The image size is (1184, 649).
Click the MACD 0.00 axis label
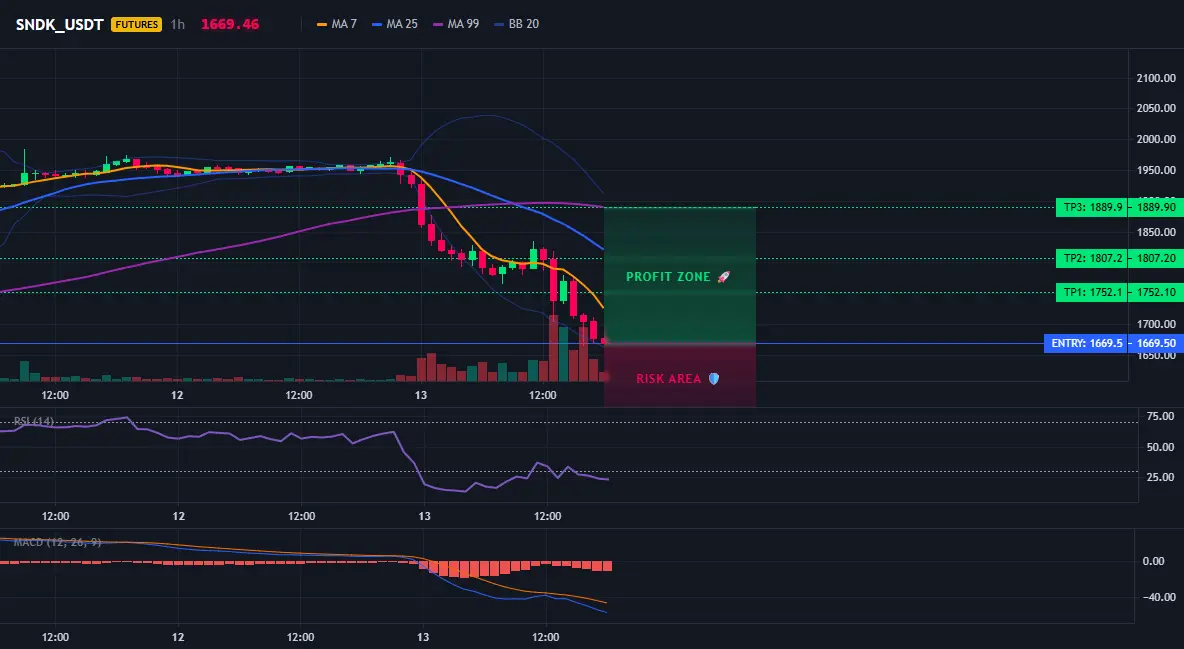(1153, 561)
